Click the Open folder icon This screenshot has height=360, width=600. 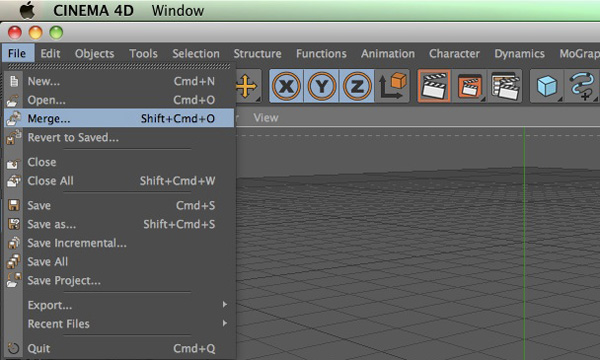(x=13, y=100)
